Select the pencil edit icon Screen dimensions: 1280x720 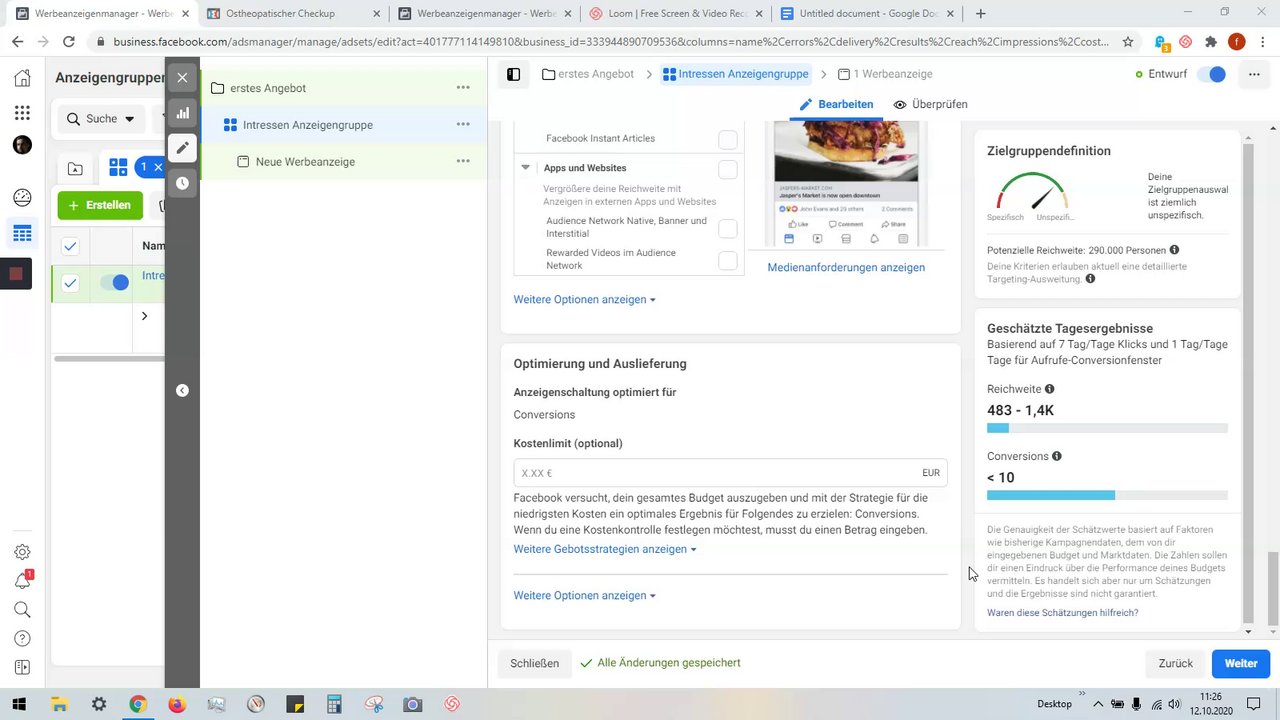click(x=182, y=148)
